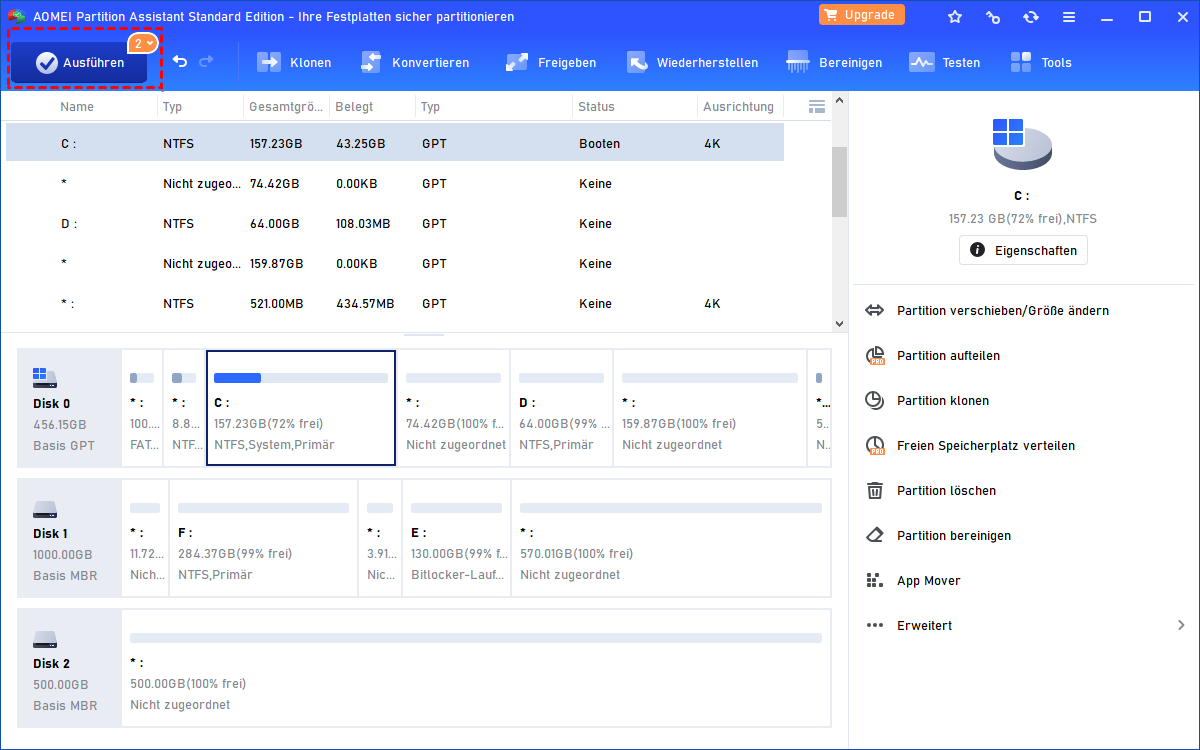
Task: Click the key registration icon in title bar
Action: [993, 17]
